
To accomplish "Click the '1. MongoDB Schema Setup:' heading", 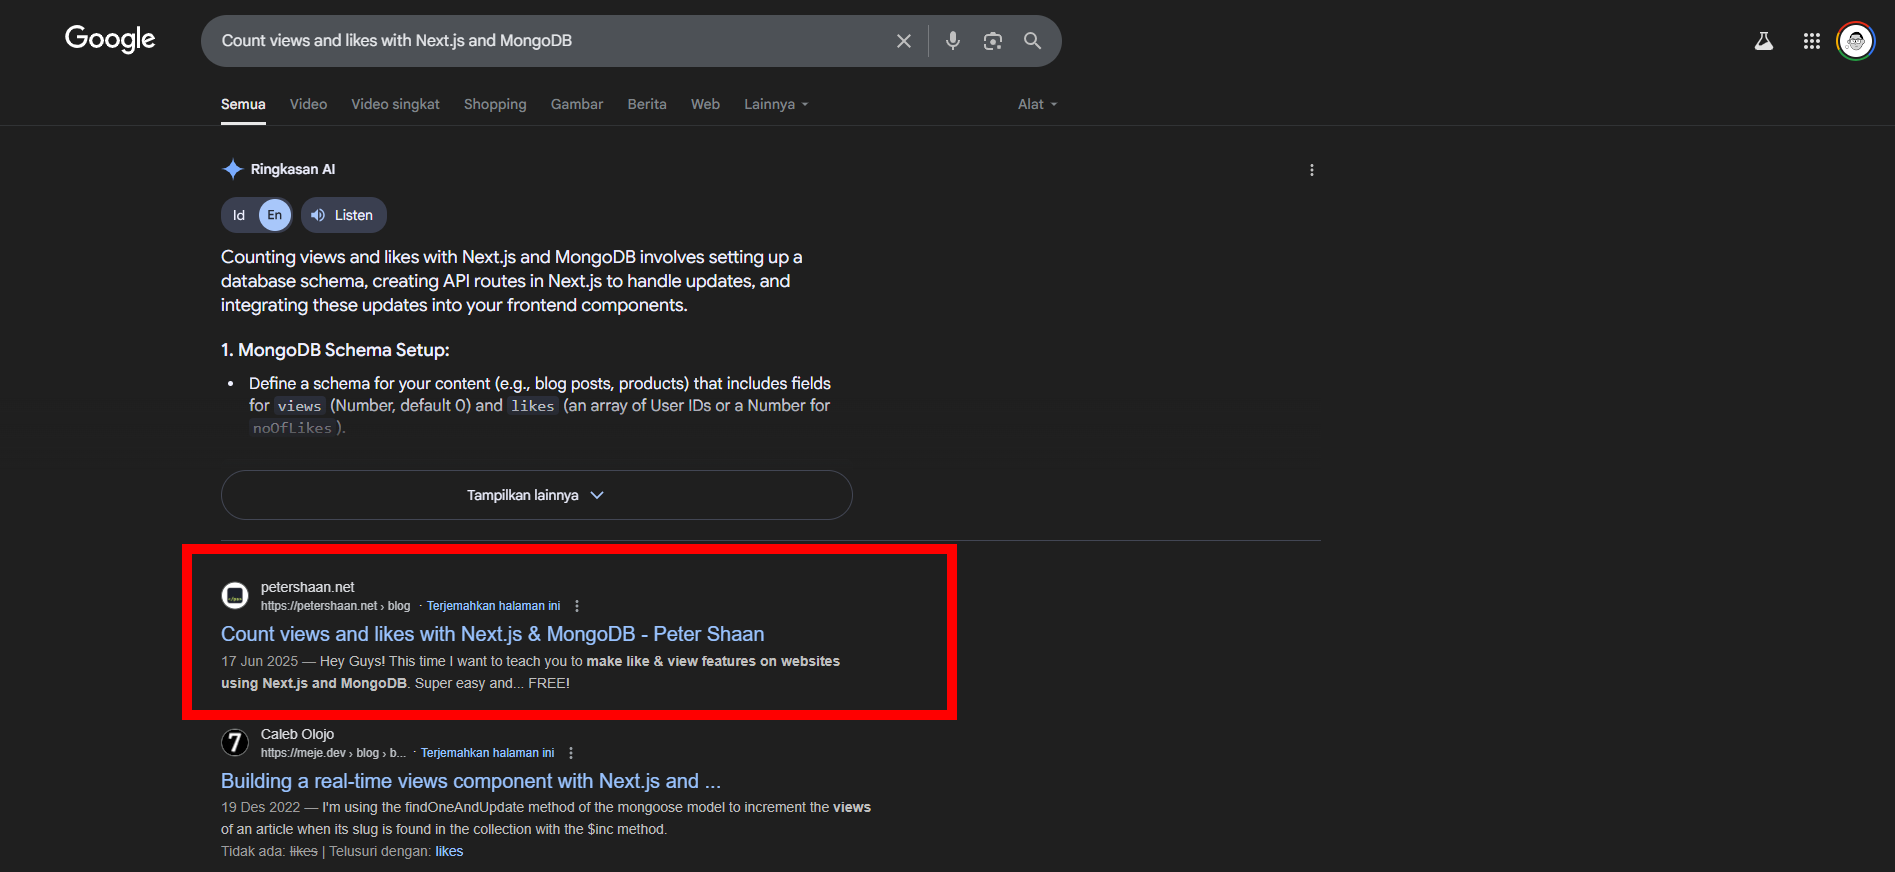I will tap(335, 350).
